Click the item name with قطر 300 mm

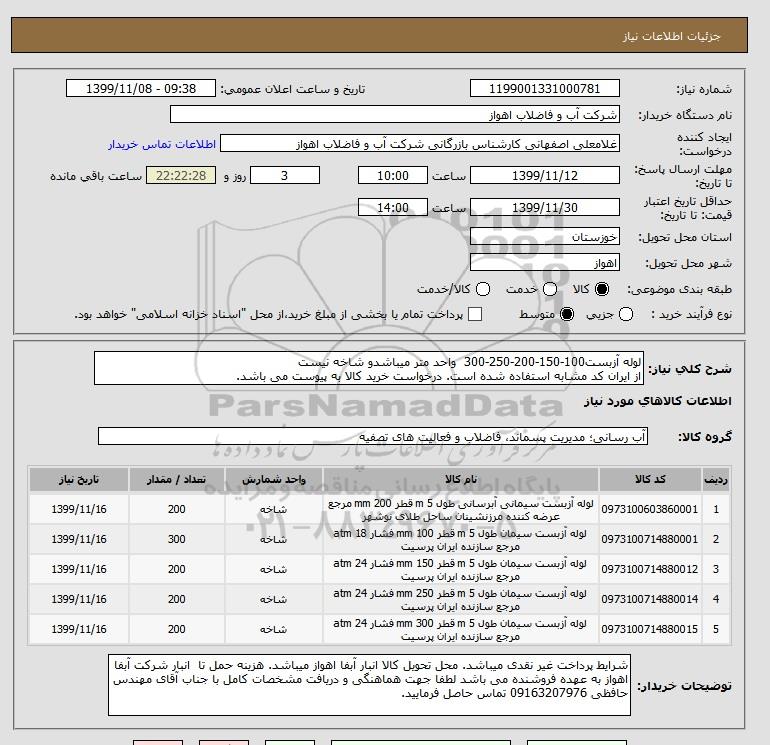(x=461, y=630)
